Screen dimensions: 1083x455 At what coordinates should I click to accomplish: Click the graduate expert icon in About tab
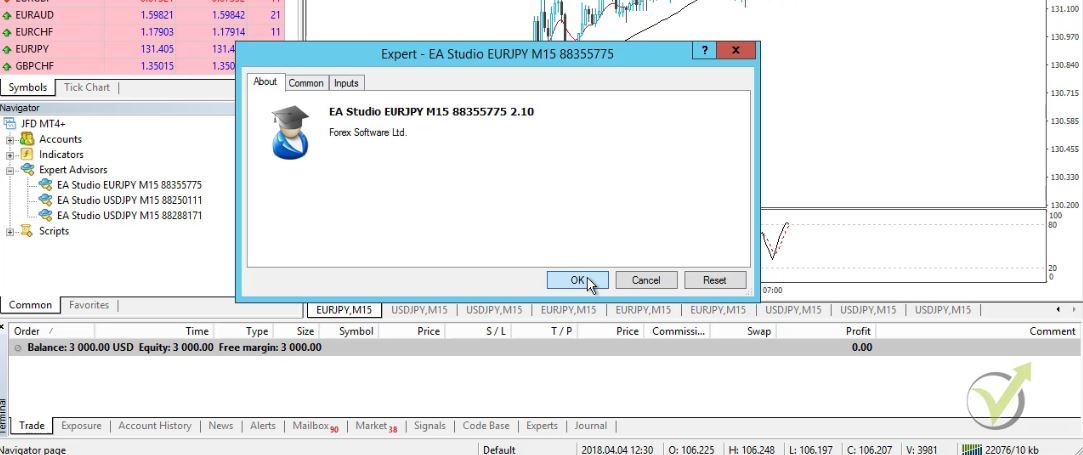(x=290, y=133)
